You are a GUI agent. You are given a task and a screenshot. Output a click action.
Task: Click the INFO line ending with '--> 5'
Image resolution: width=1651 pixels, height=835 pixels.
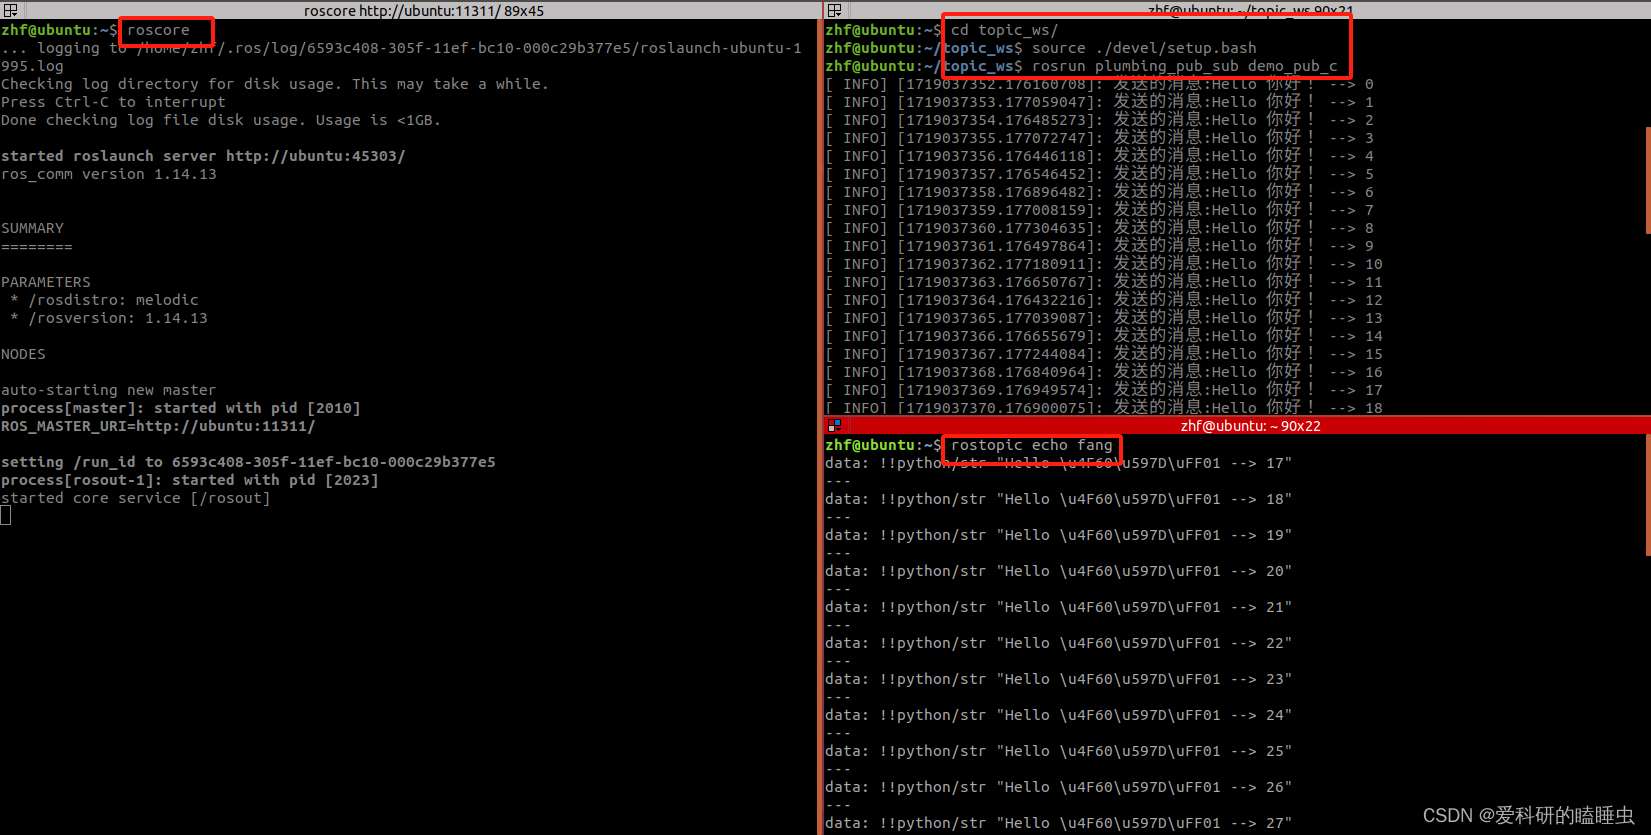click(x=1099, y=174)
